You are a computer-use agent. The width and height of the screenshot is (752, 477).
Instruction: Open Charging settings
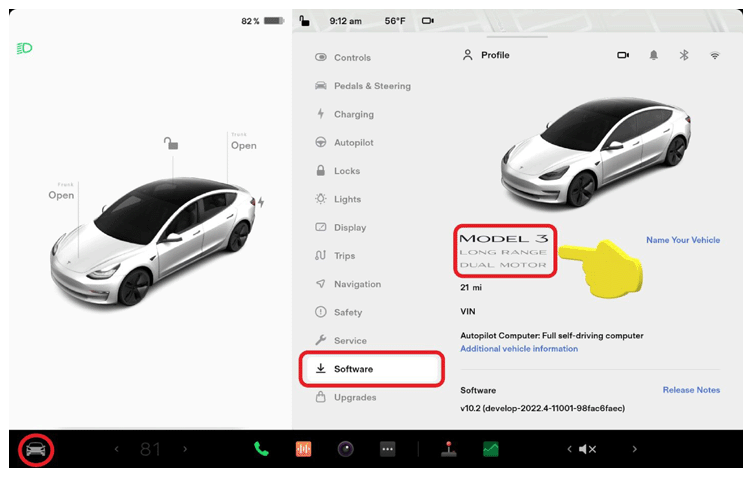click(x=344, y=114)
